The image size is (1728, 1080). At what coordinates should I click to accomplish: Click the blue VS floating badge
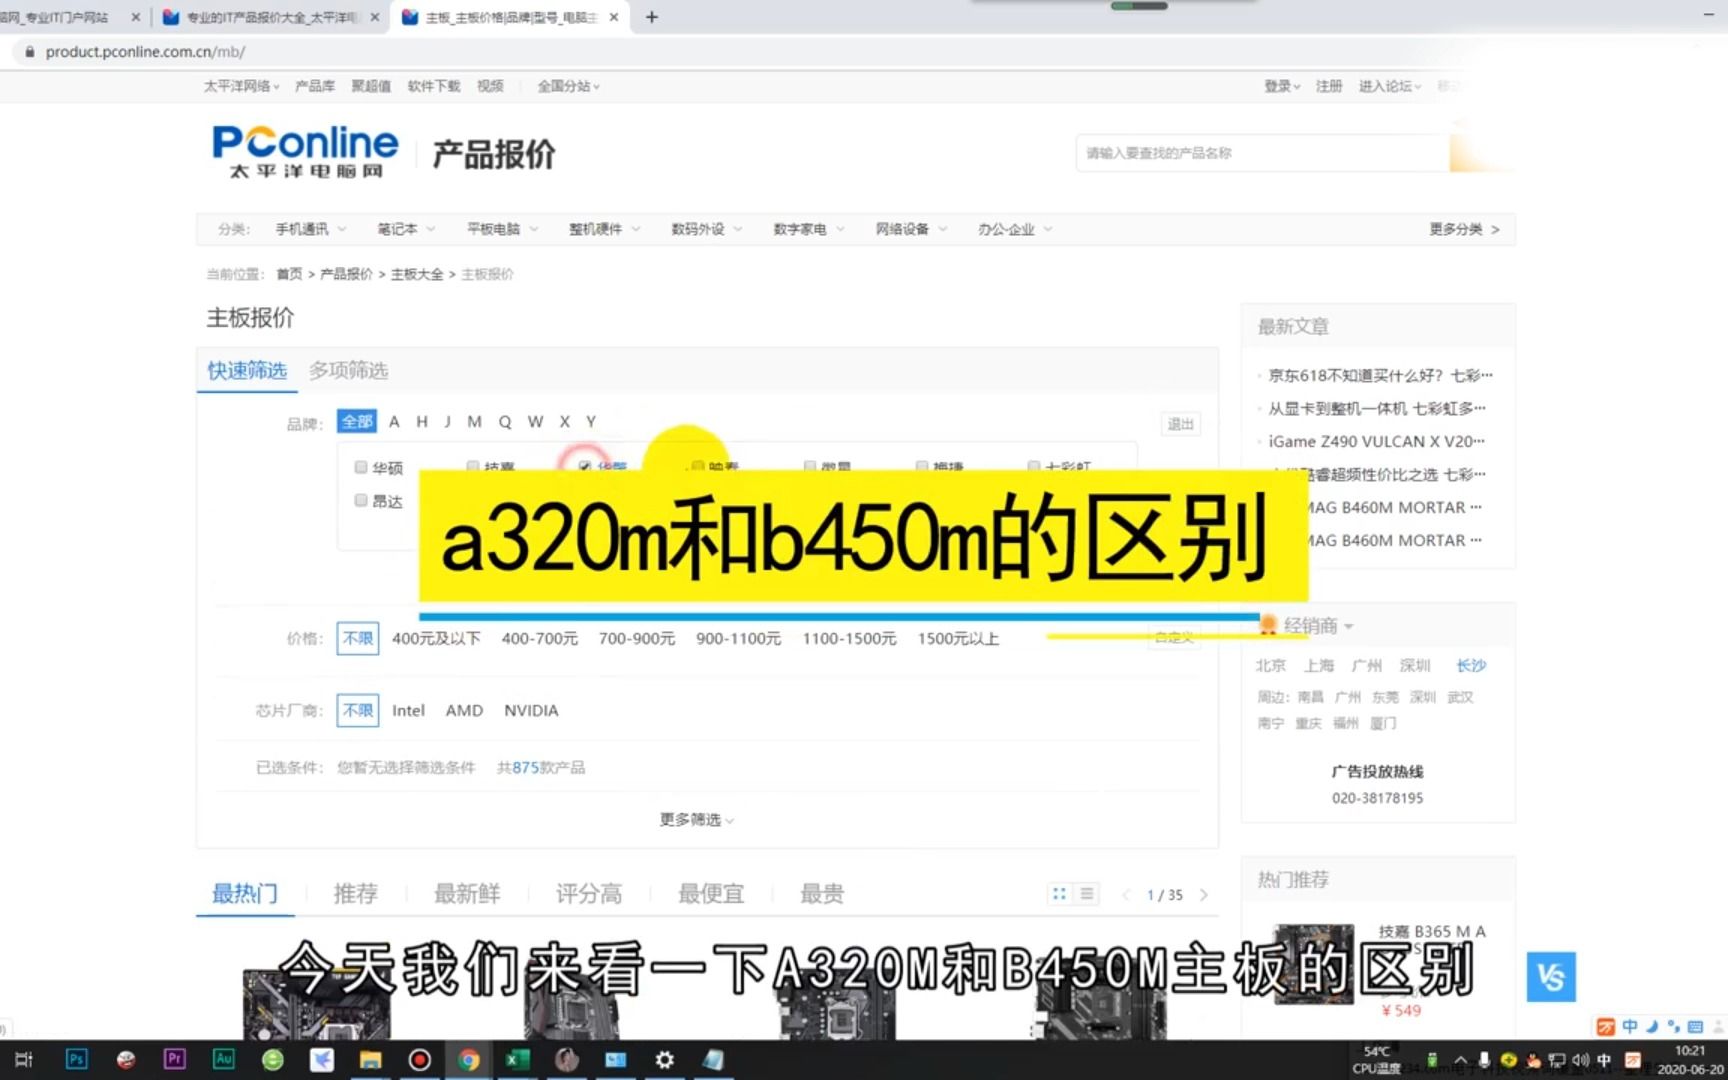1551,976
